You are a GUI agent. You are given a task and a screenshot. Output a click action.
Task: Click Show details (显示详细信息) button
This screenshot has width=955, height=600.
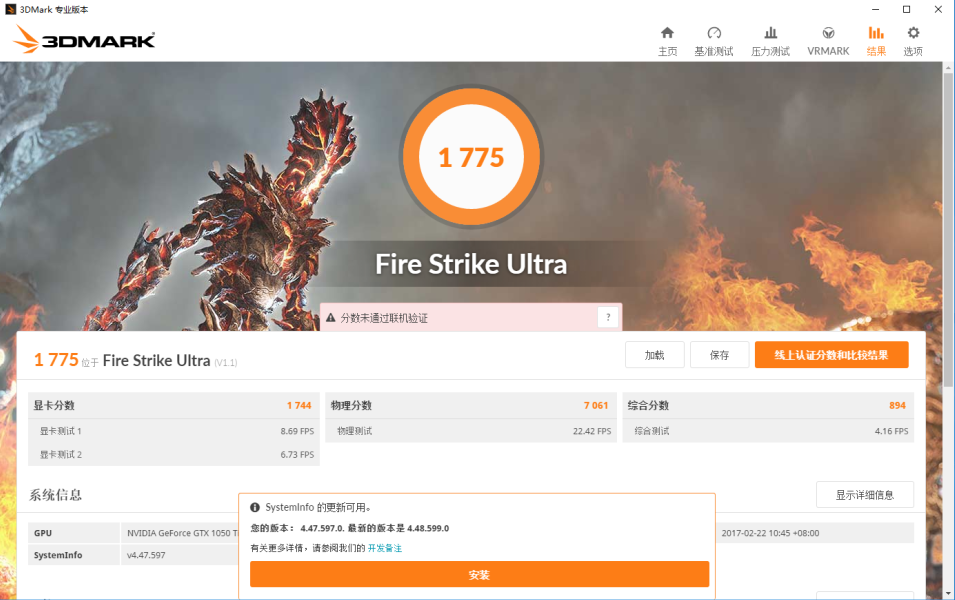coord(865,495)
